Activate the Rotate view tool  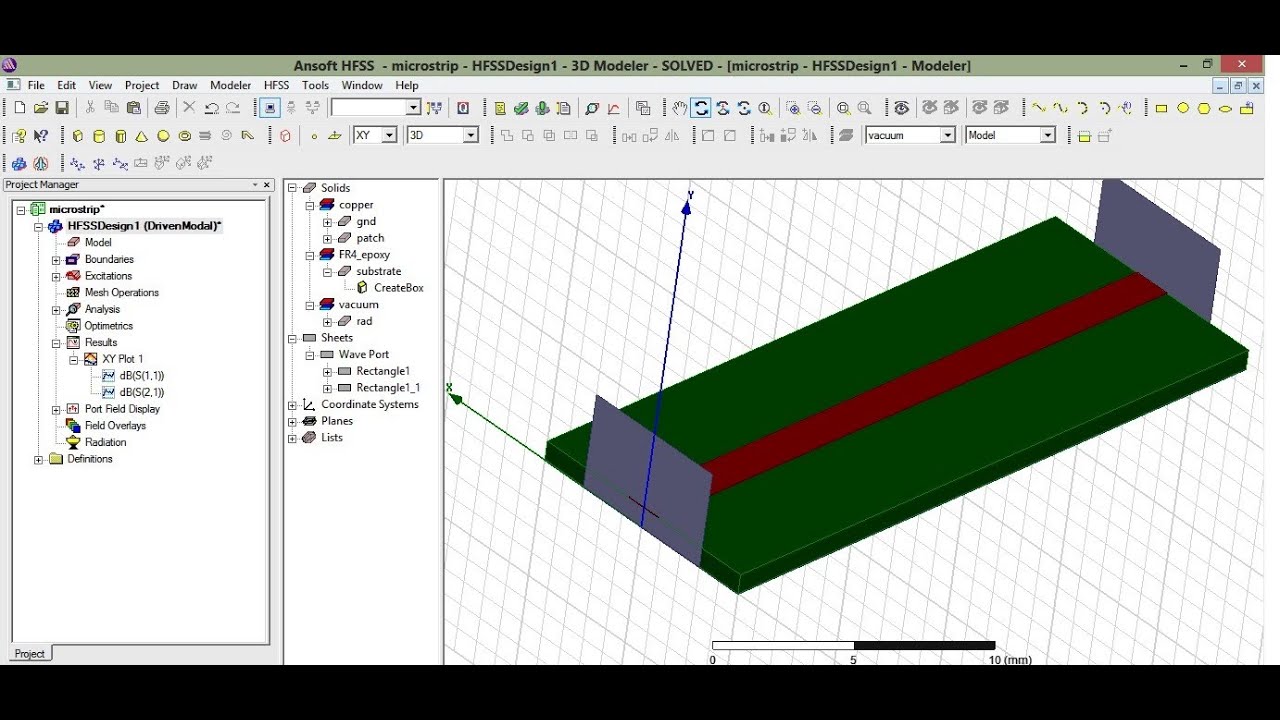pyautogui.click(x=701, y=108)
